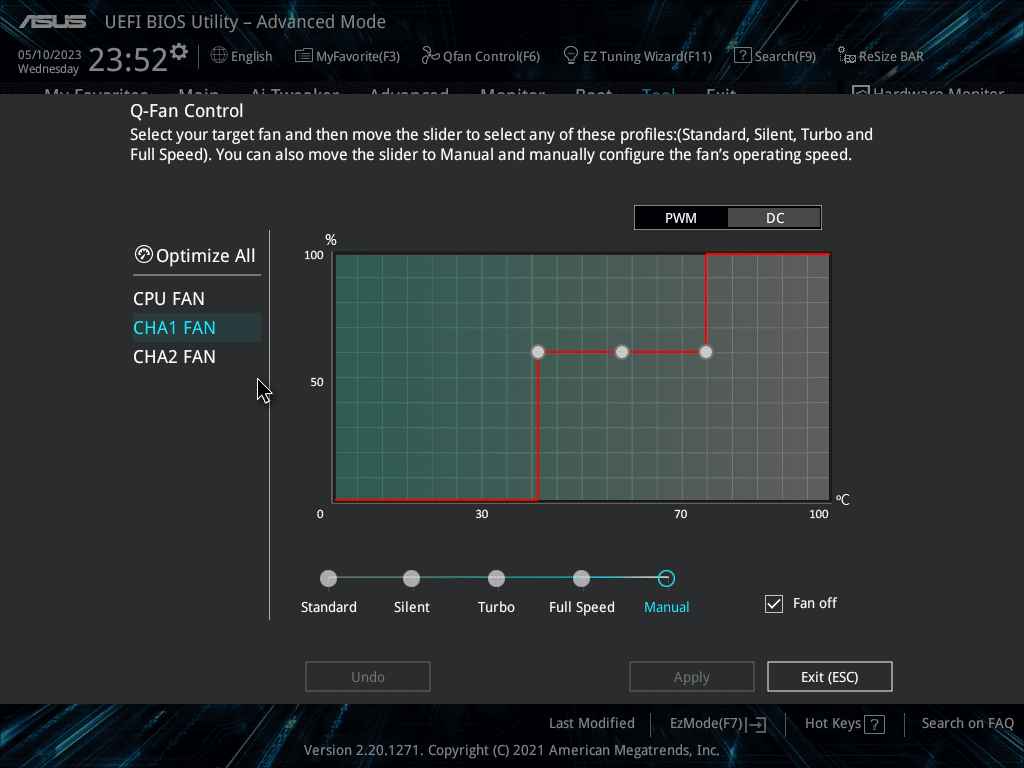Viewport: 1024px width, 768px height.
Task: Select the Standard profile point
Action: click(x=328, y=578)
